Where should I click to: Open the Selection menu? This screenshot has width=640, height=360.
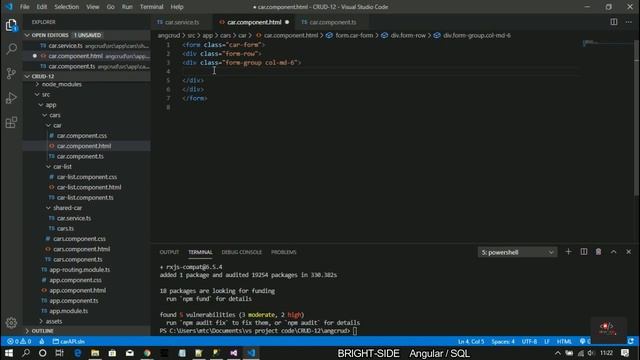click(67, 7)
